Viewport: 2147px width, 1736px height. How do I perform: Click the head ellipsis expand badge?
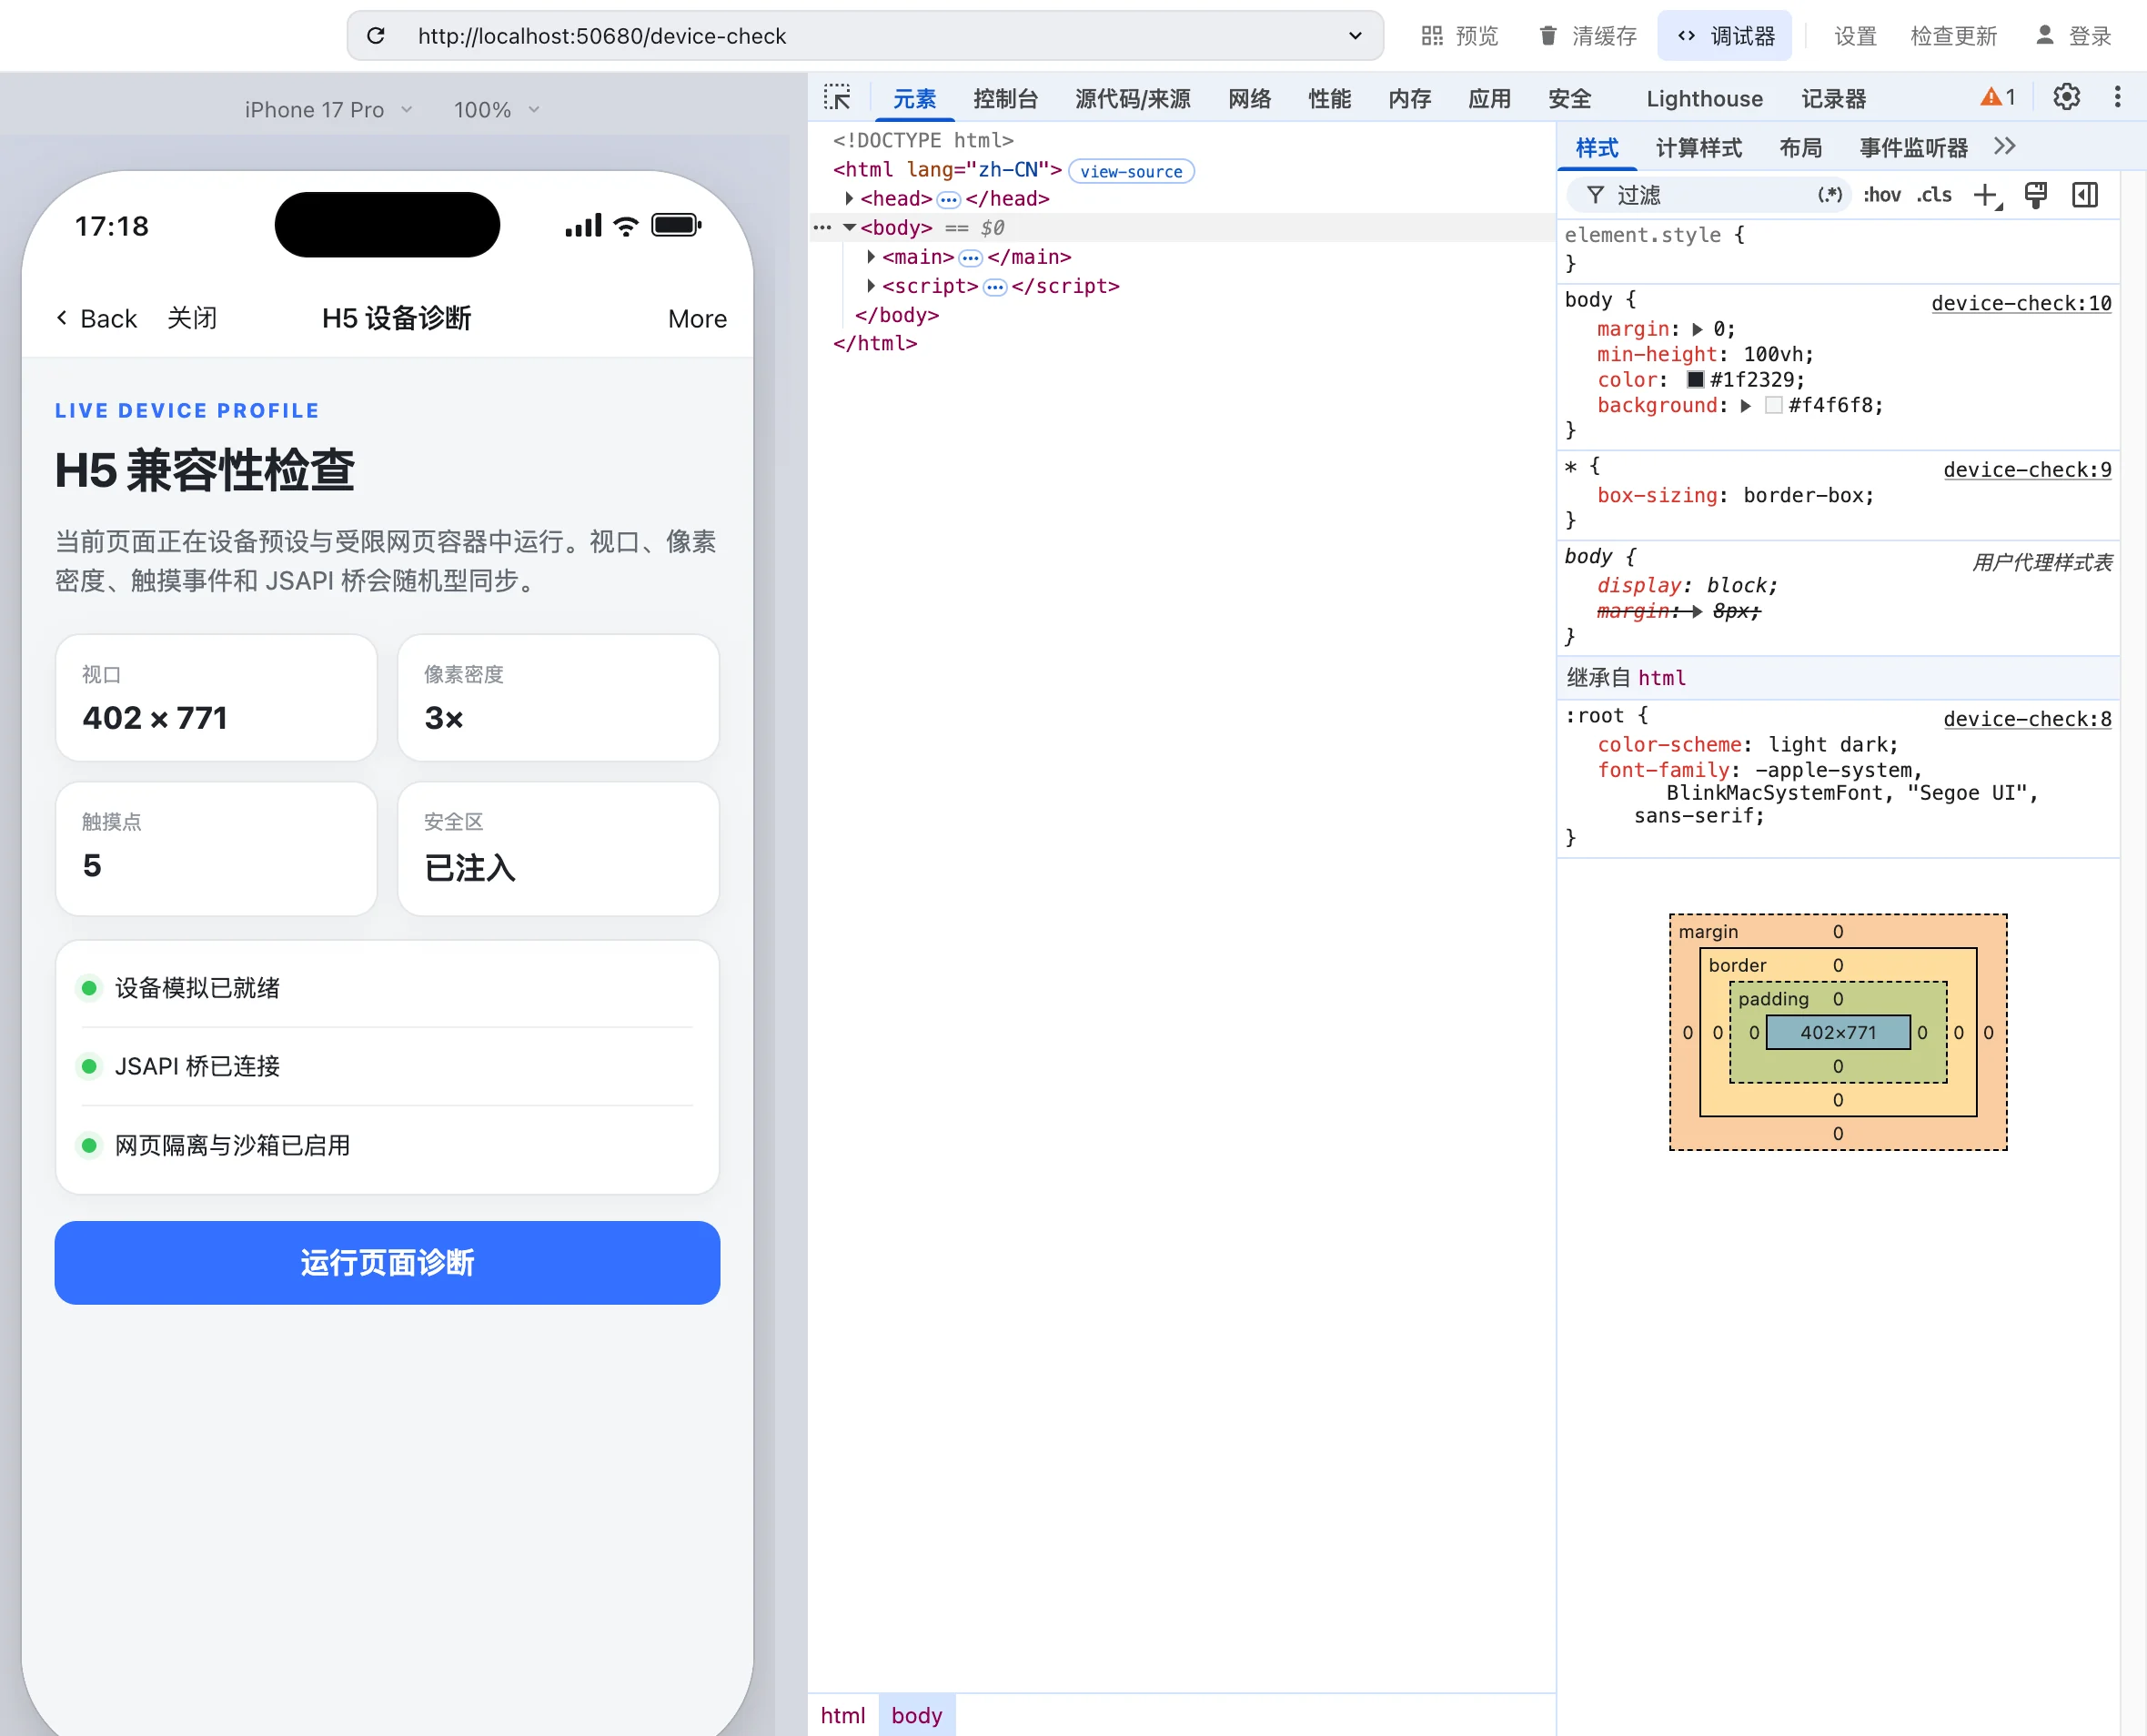(949, 200)
